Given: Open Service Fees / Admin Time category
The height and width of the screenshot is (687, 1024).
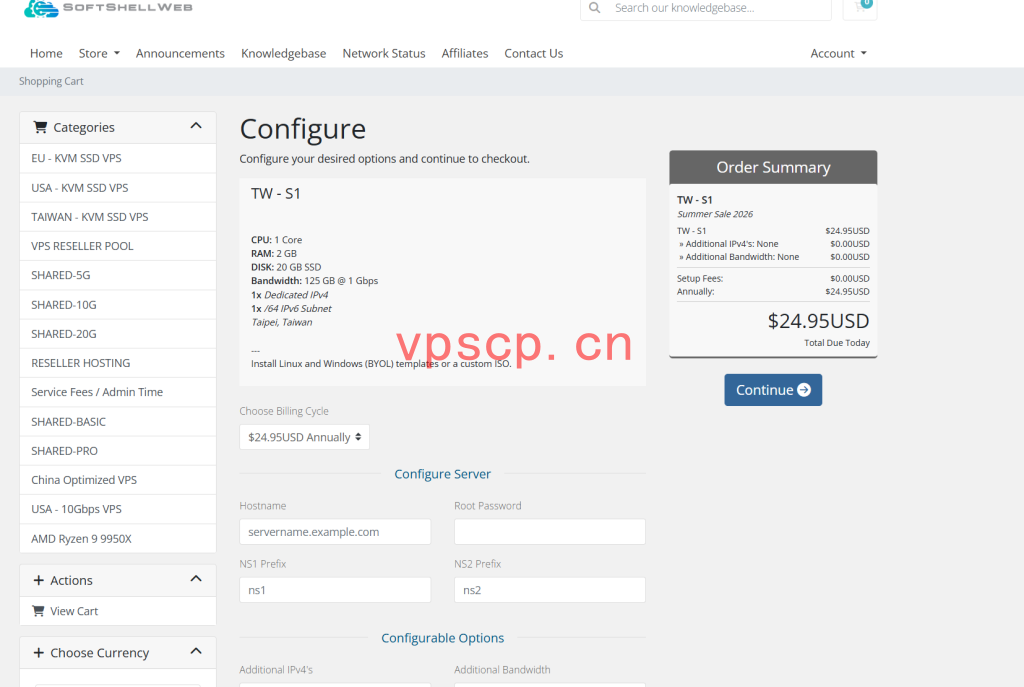Looking at the screenshot, I should pyautogui.click(x=118, y=392).
